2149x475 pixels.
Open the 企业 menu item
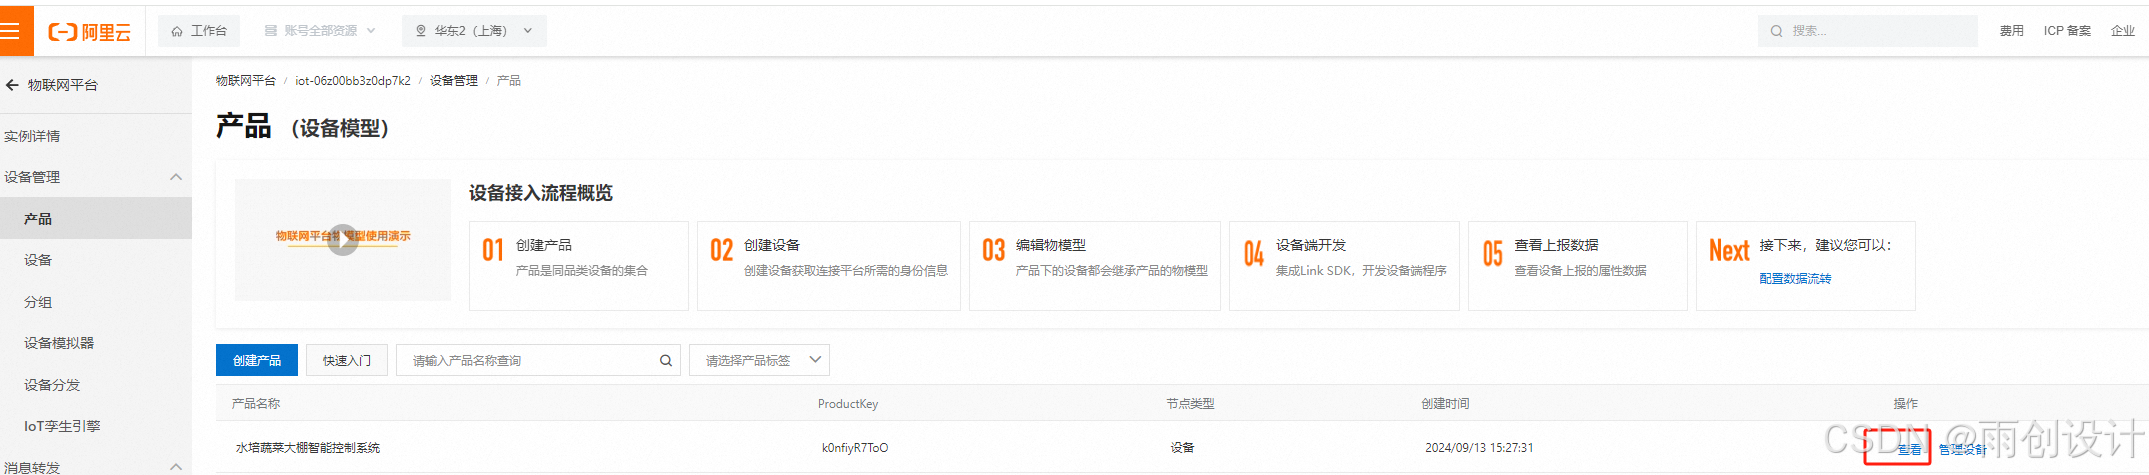[2122, 31]
